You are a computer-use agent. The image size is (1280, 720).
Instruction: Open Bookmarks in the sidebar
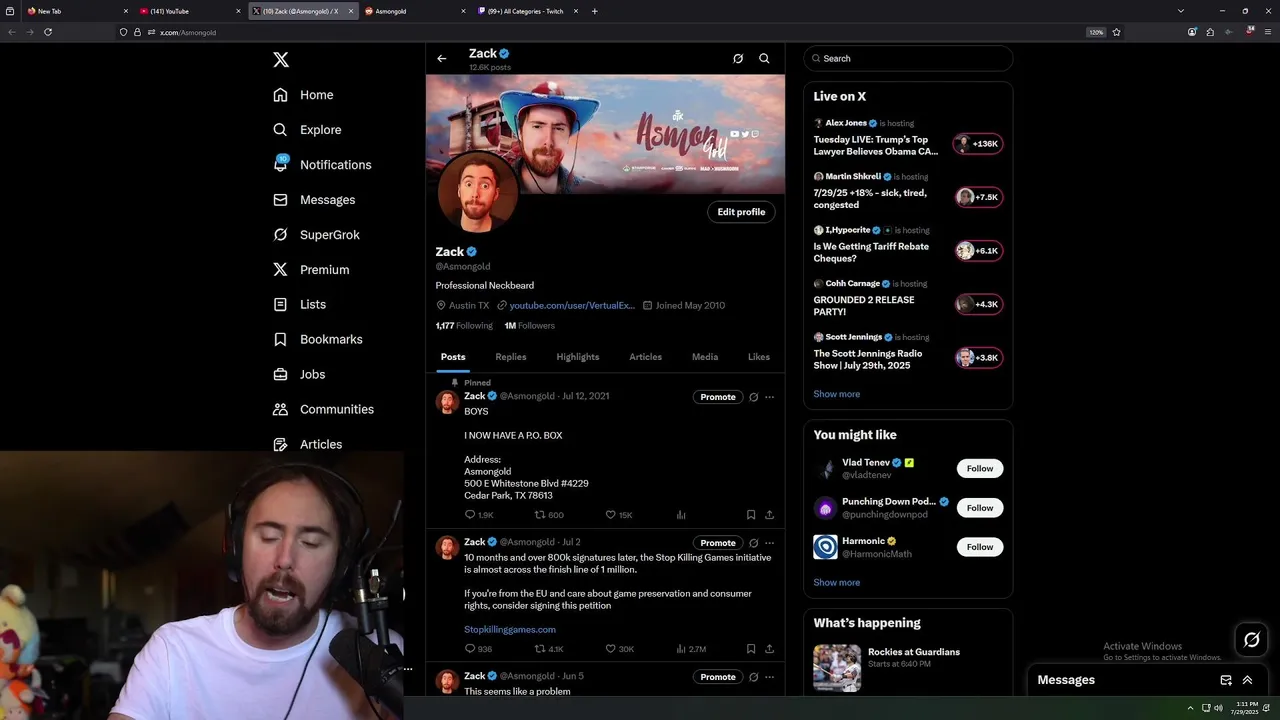click(x=317, y=339)
